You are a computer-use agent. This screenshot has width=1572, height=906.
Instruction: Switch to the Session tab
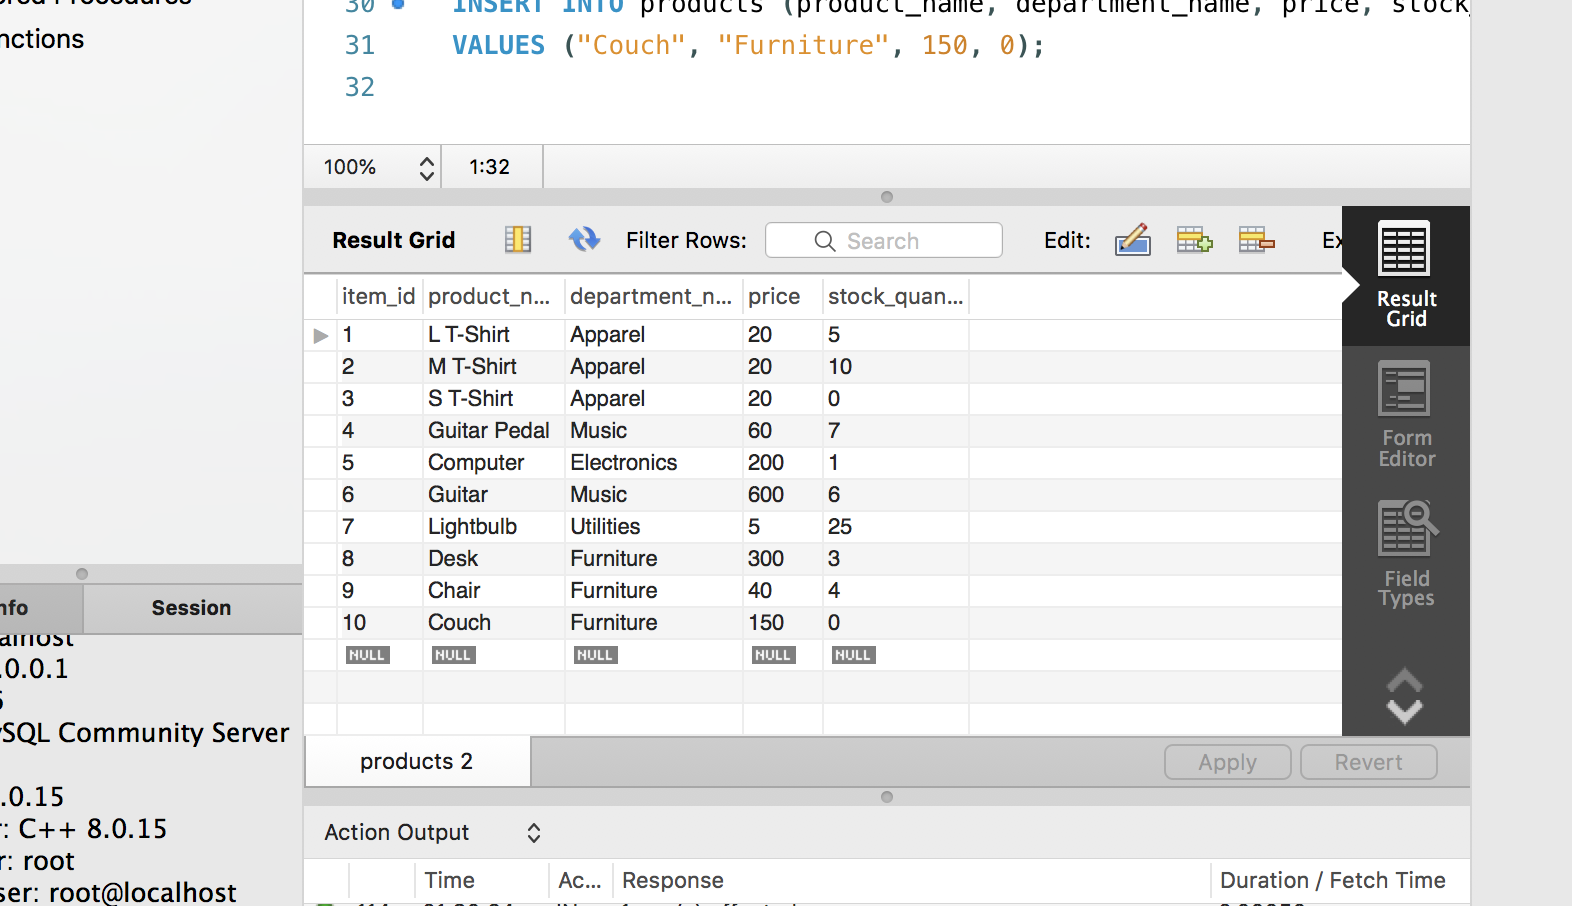tap(191, 608)
